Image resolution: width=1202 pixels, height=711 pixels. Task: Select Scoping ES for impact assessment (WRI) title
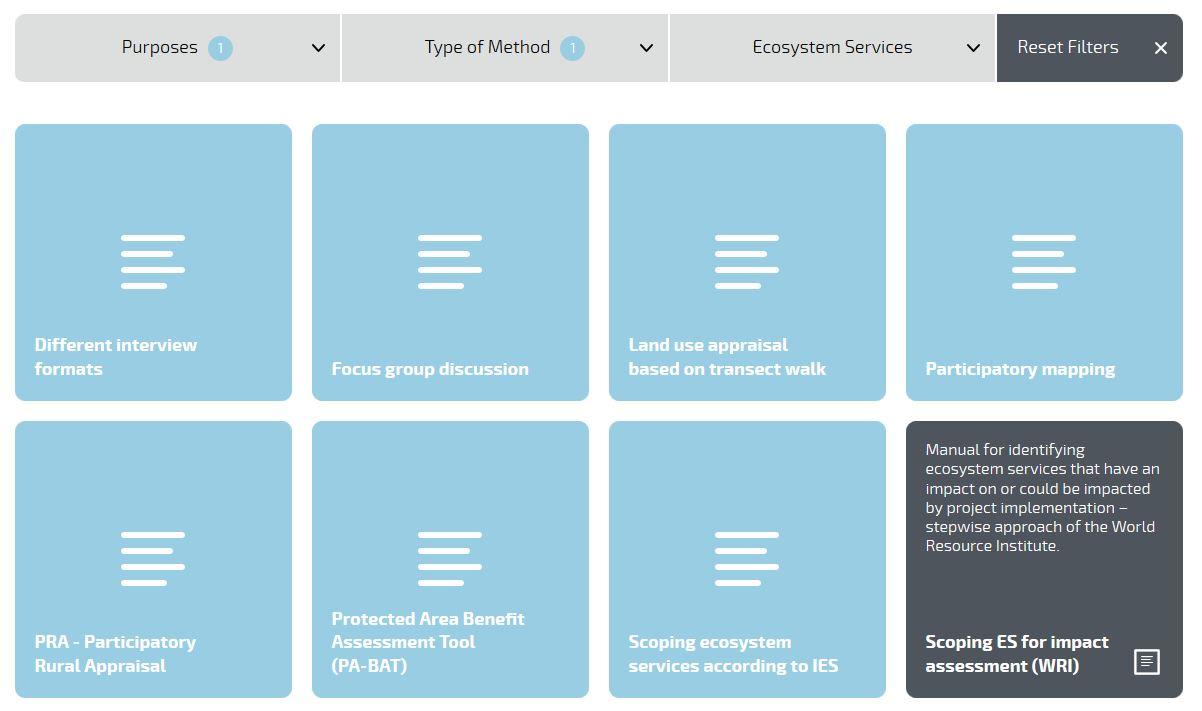pyautogui.click(x=1017, y=654)
